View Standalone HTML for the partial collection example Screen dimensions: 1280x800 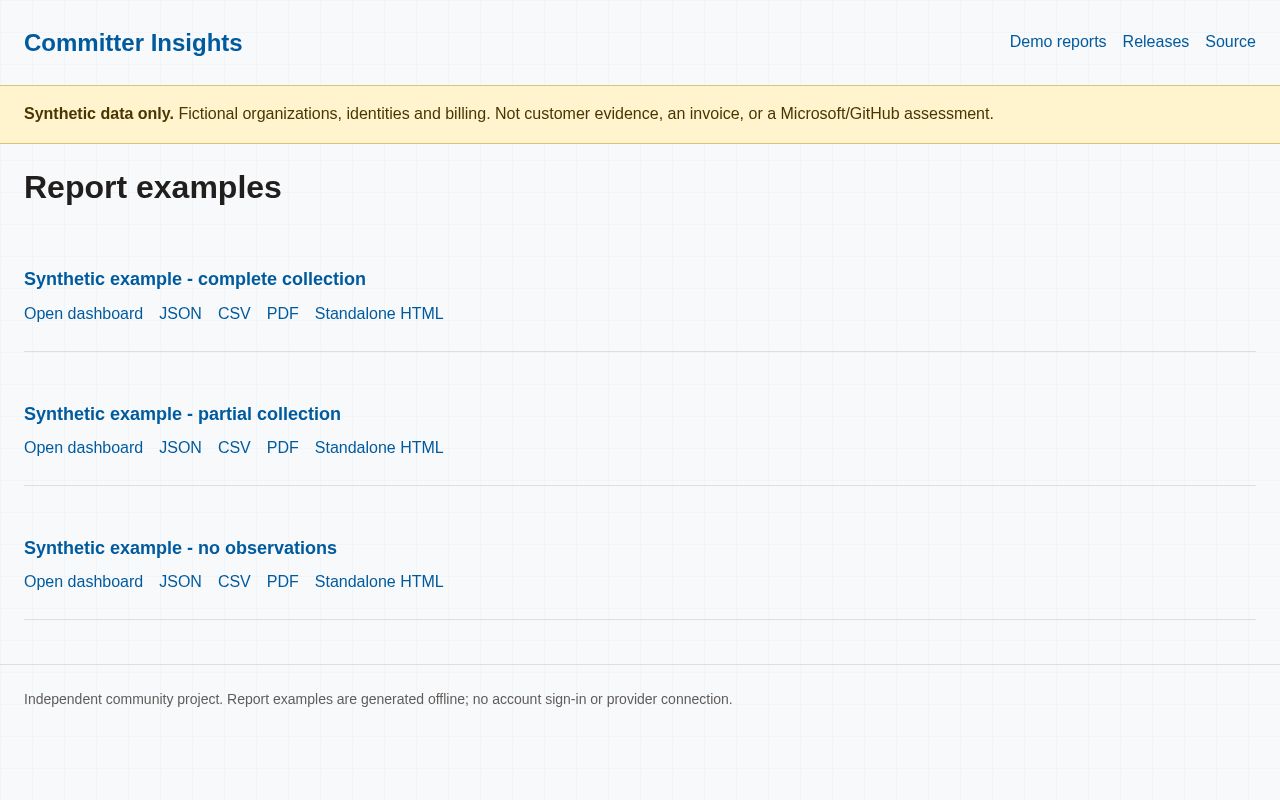pyautogui.click(x=379, y=448)
